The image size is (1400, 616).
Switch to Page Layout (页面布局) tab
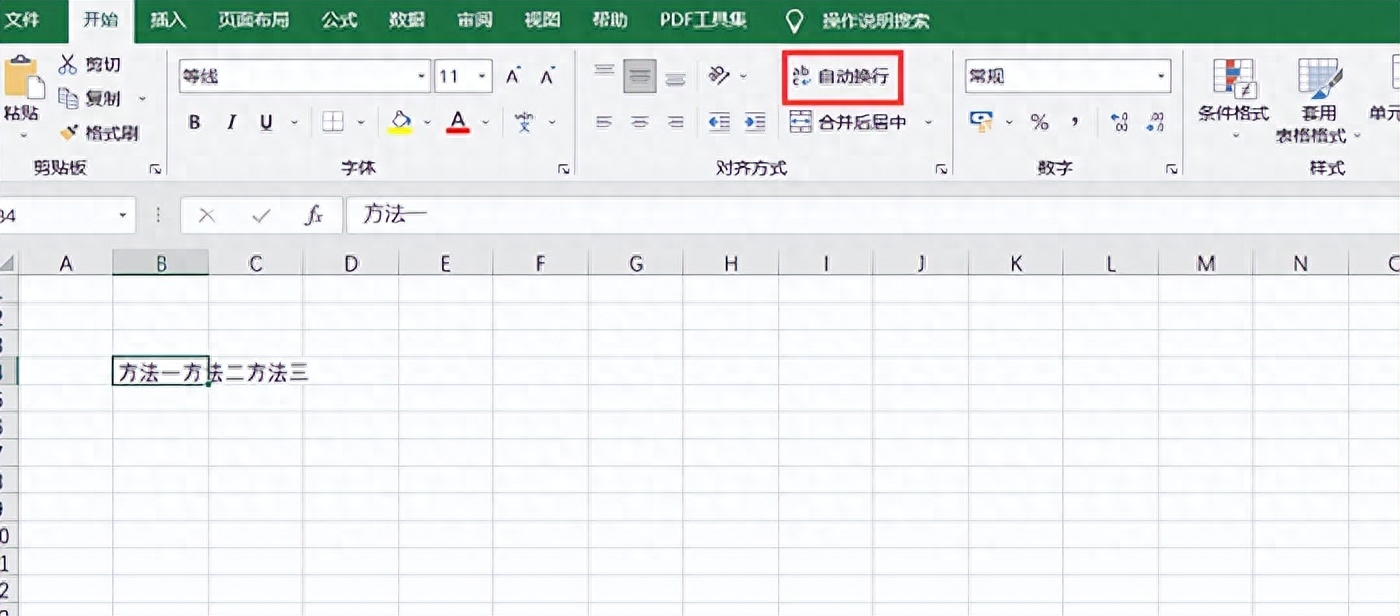[x=253, y=19]
